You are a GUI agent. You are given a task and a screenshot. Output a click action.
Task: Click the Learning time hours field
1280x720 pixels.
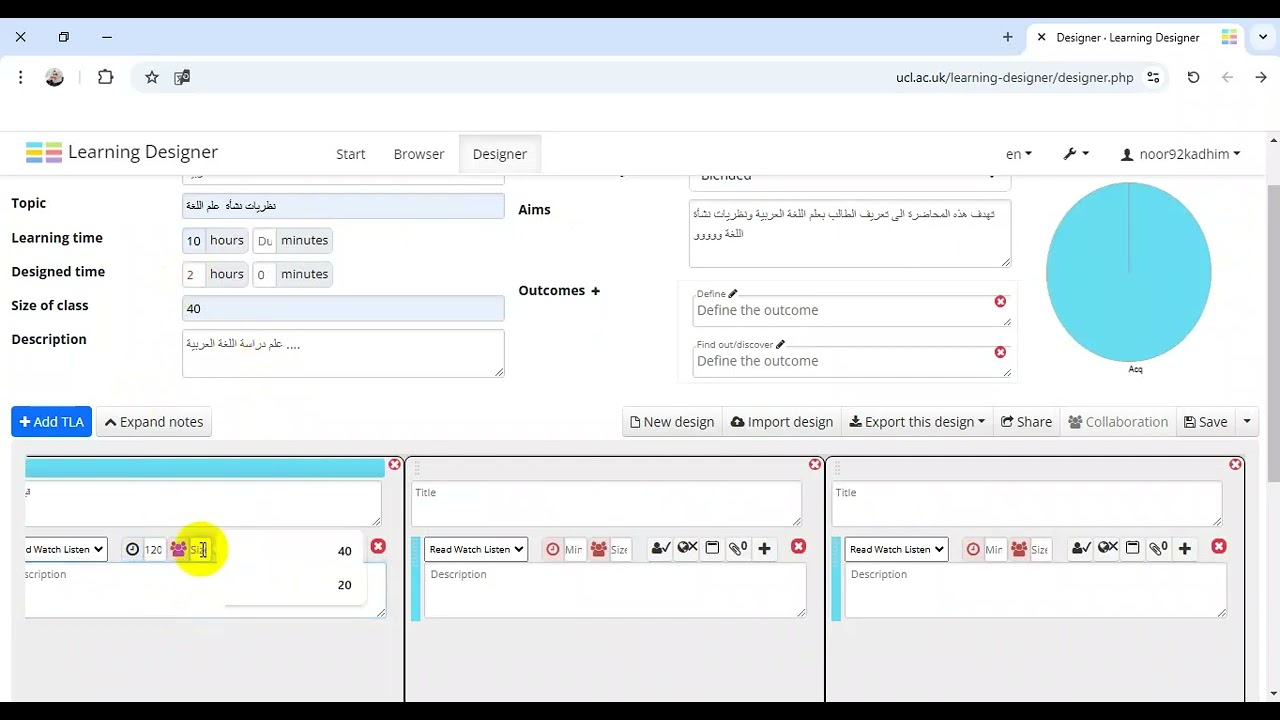[x=193, y=241]
